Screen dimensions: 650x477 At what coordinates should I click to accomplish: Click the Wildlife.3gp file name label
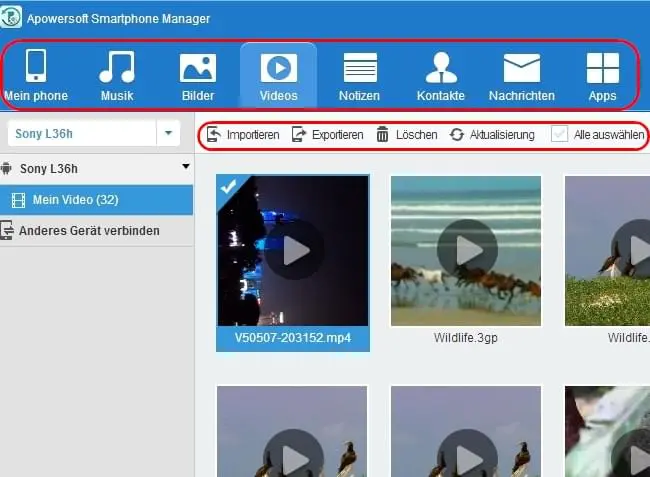[466, 338]
